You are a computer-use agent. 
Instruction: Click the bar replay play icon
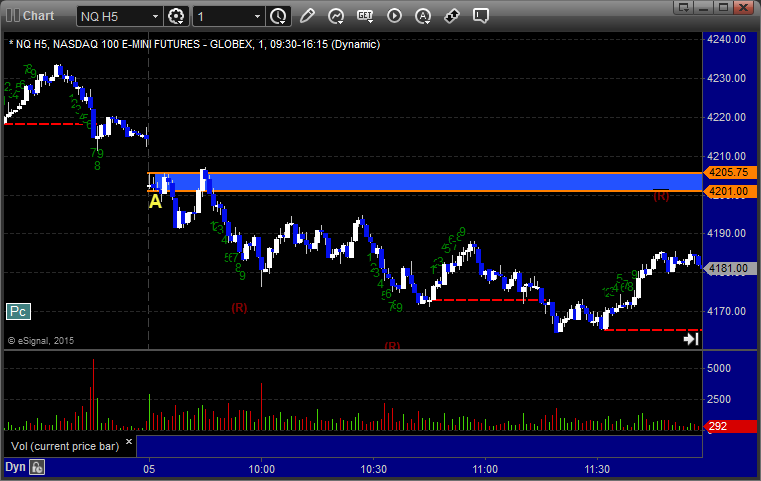394,16
